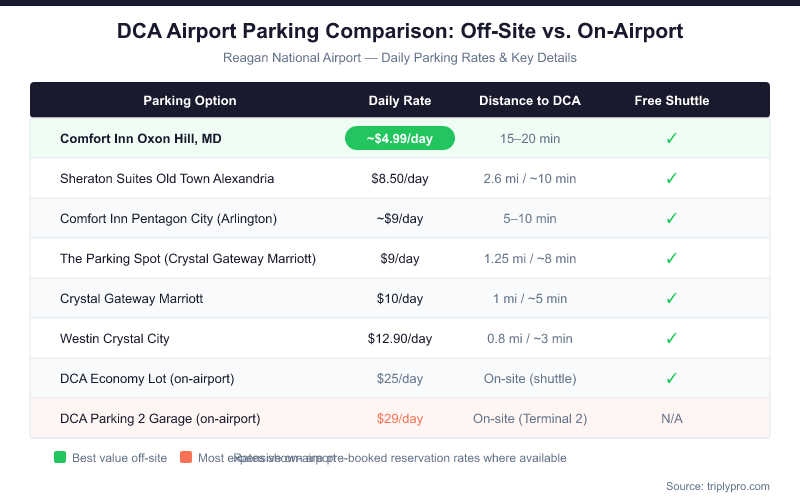Click the green Best value legend swatch
800x500 pixels.
tap(60, 458)
